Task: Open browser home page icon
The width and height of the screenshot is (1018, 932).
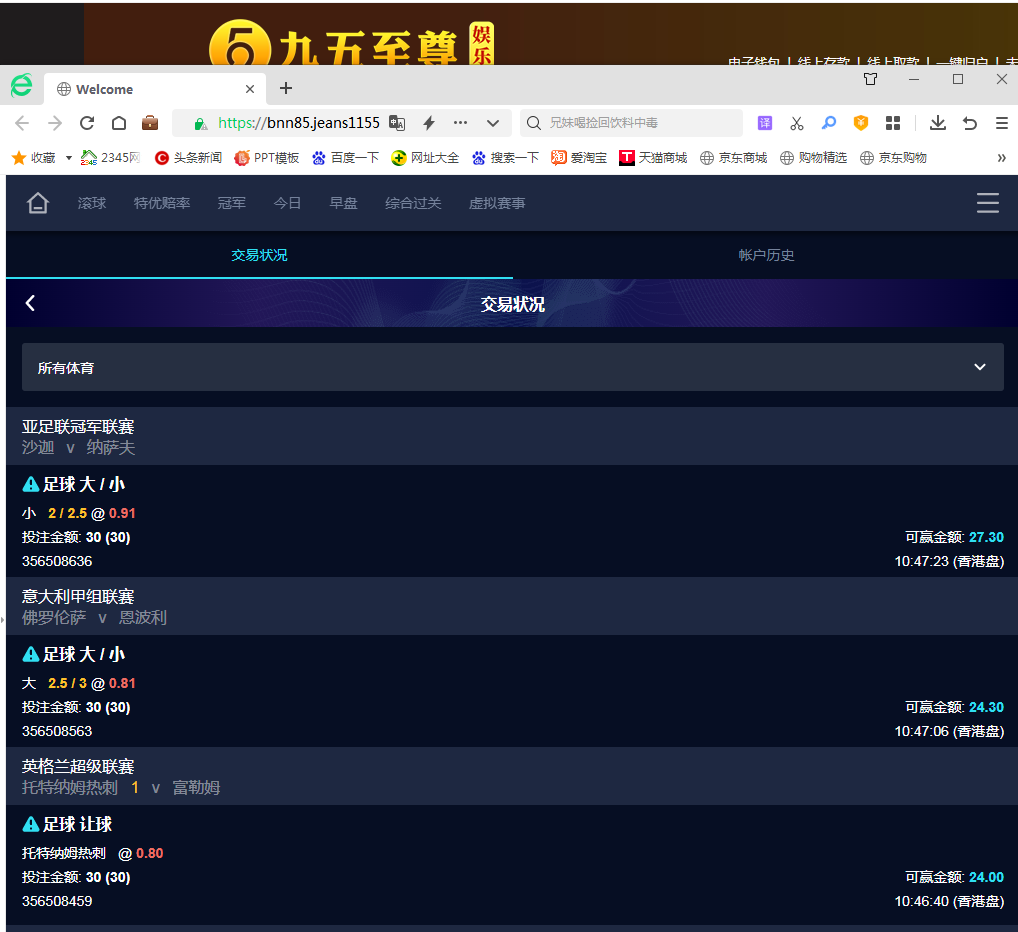Action: [119, 123]
